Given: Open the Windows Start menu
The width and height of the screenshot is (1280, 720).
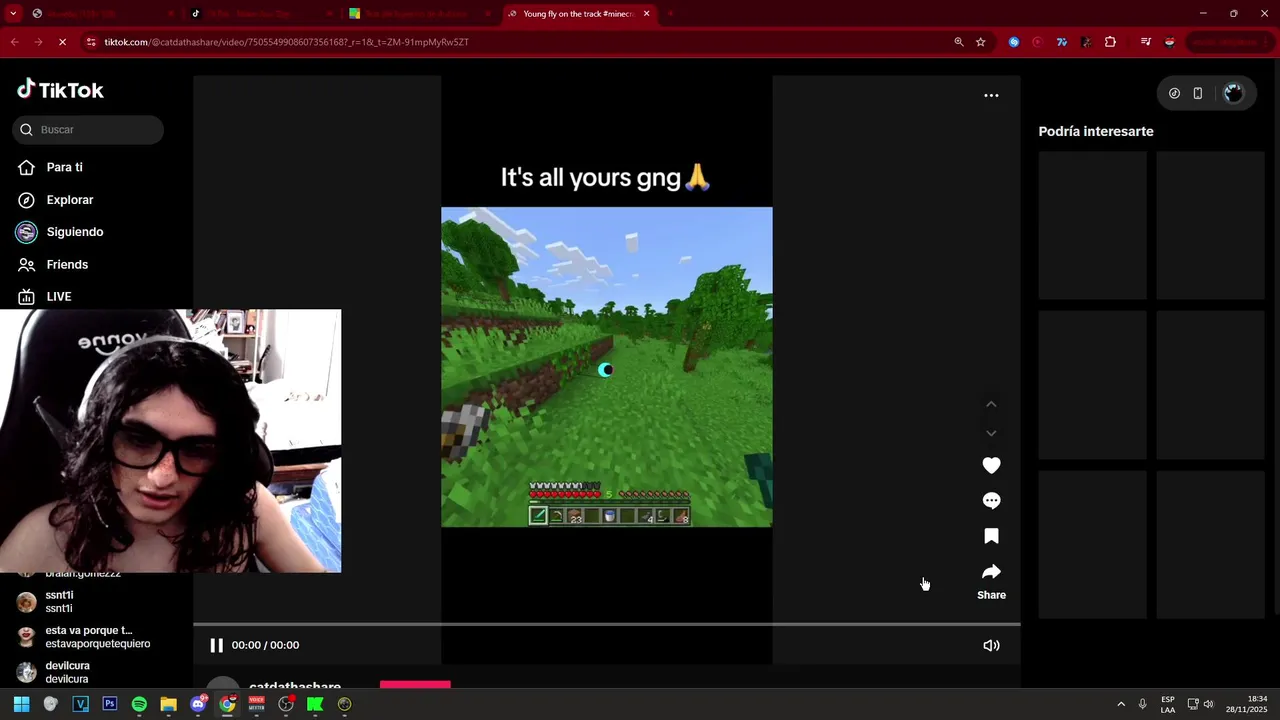Looking at the screenshot, I should tap(21, 704).
